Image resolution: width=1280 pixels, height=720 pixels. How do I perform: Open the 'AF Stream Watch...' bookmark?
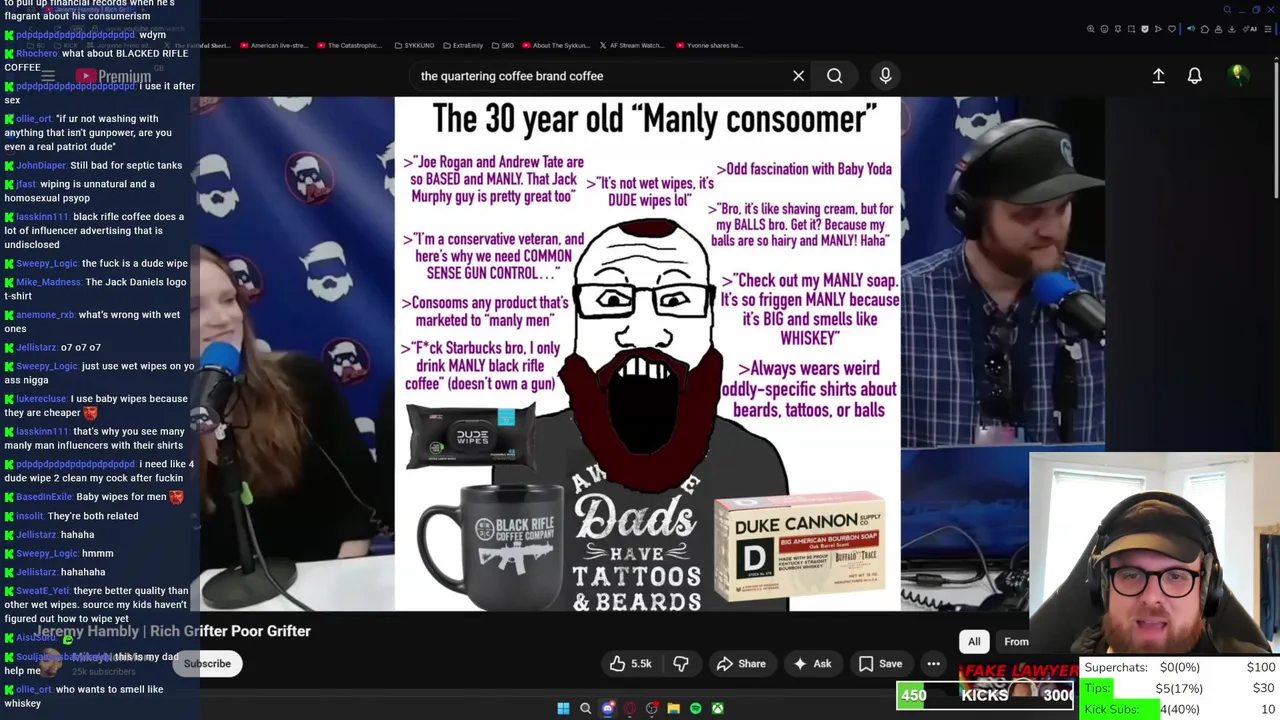[631, 45]
